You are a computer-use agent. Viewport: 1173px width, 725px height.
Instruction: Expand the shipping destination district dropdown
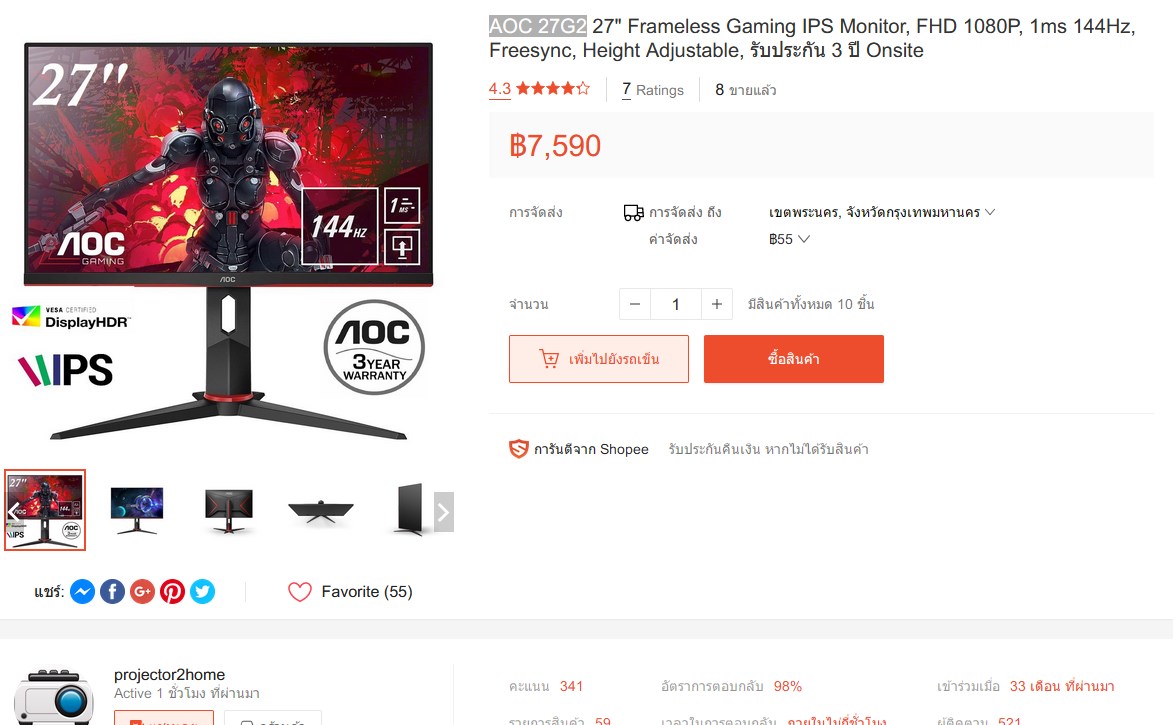[x=882, y=212]
